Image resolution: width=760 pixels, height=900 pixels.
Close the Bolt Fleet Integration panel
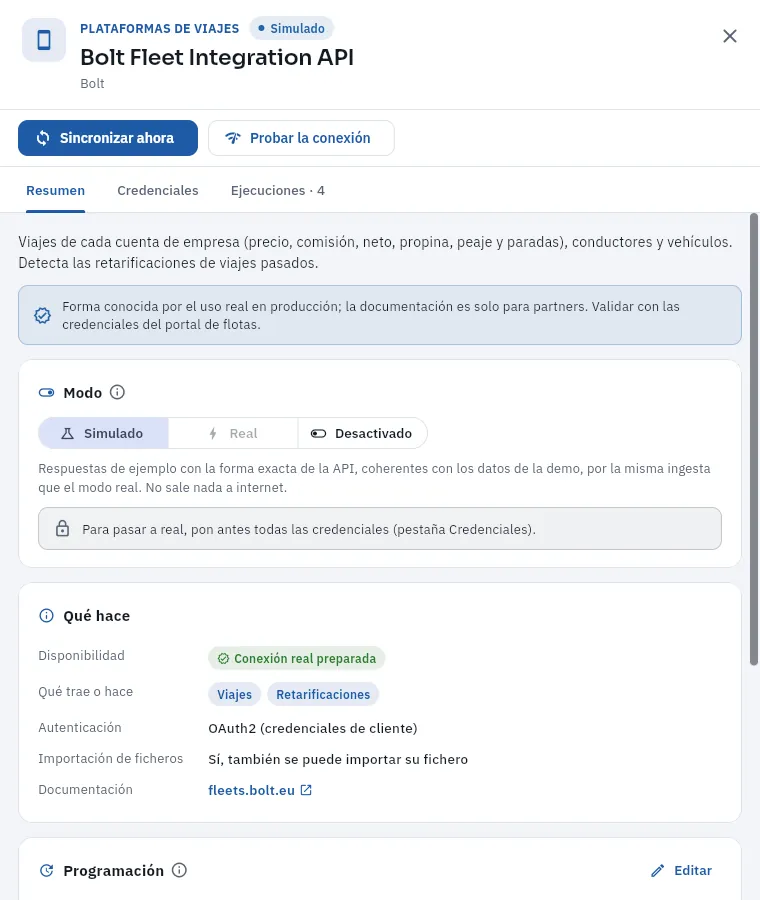point(730,36)
